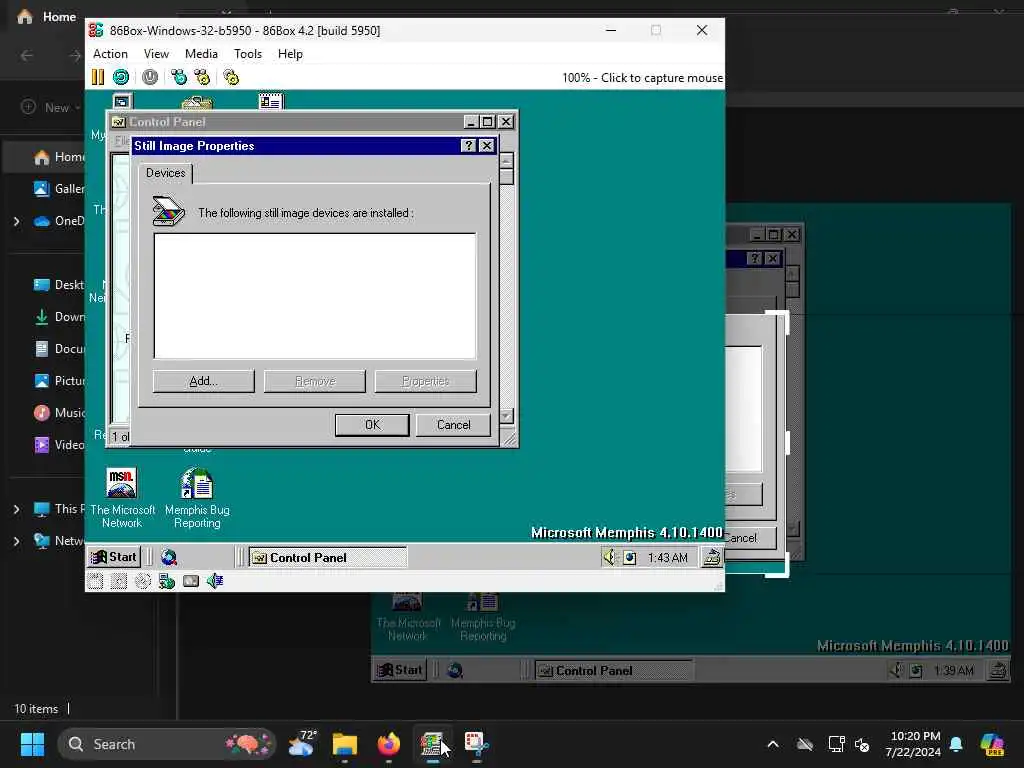Pause emulation with the yellow pause icon
Screen dimensions: 1024x768
tap(98, 77)
